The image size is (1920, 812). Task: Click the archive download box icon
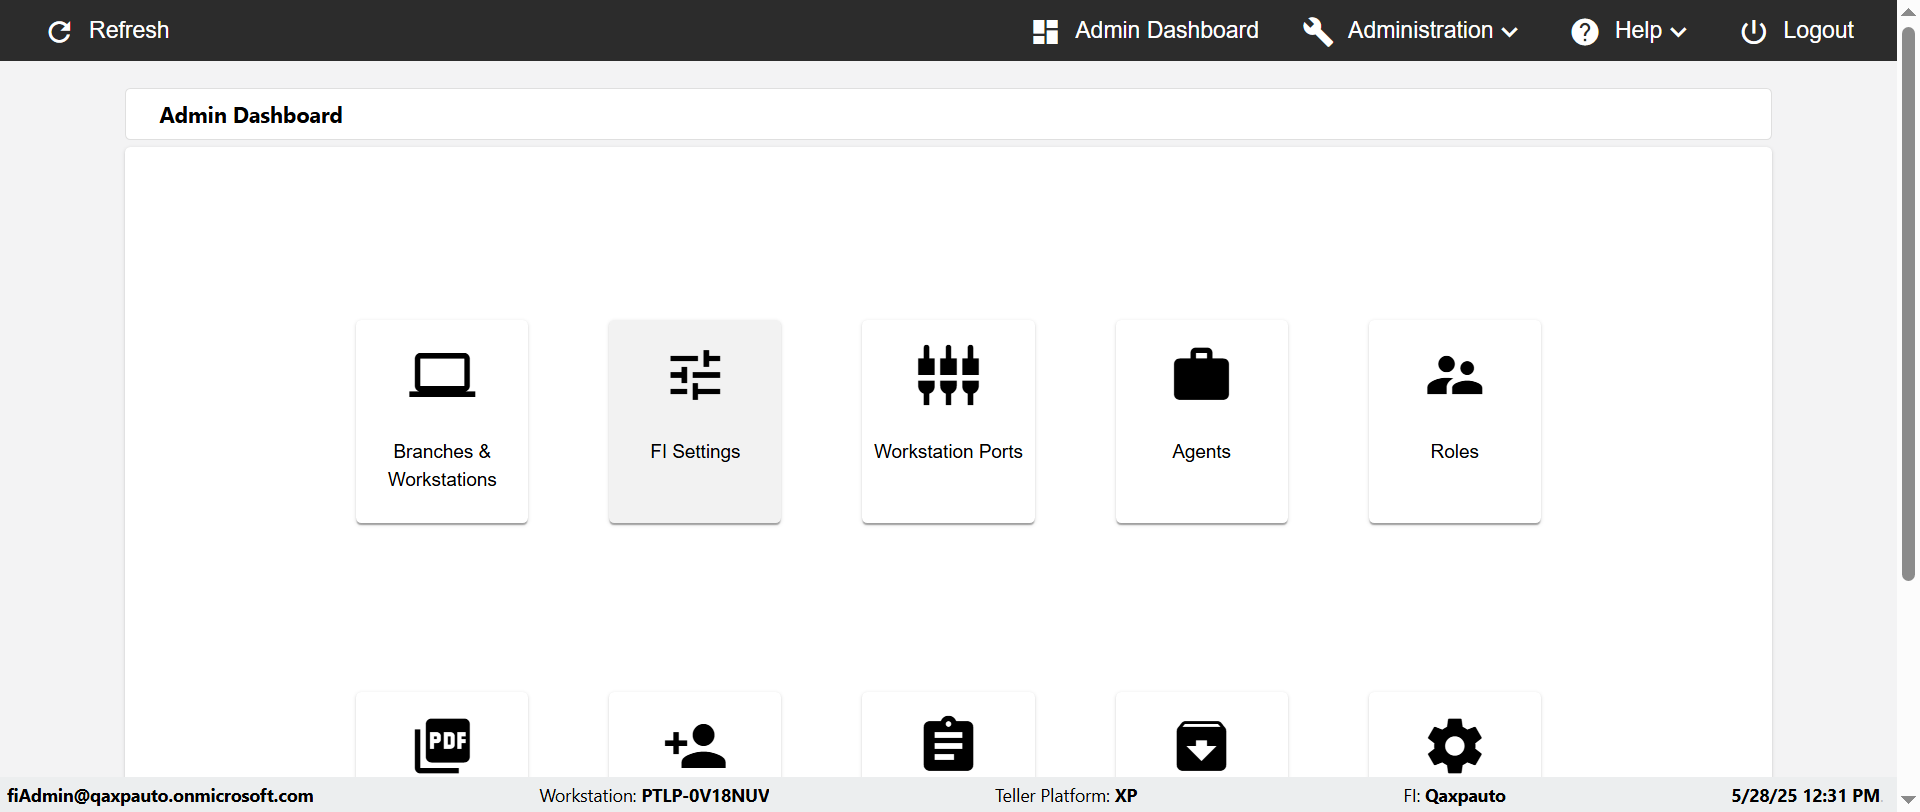pos(1201,746)
